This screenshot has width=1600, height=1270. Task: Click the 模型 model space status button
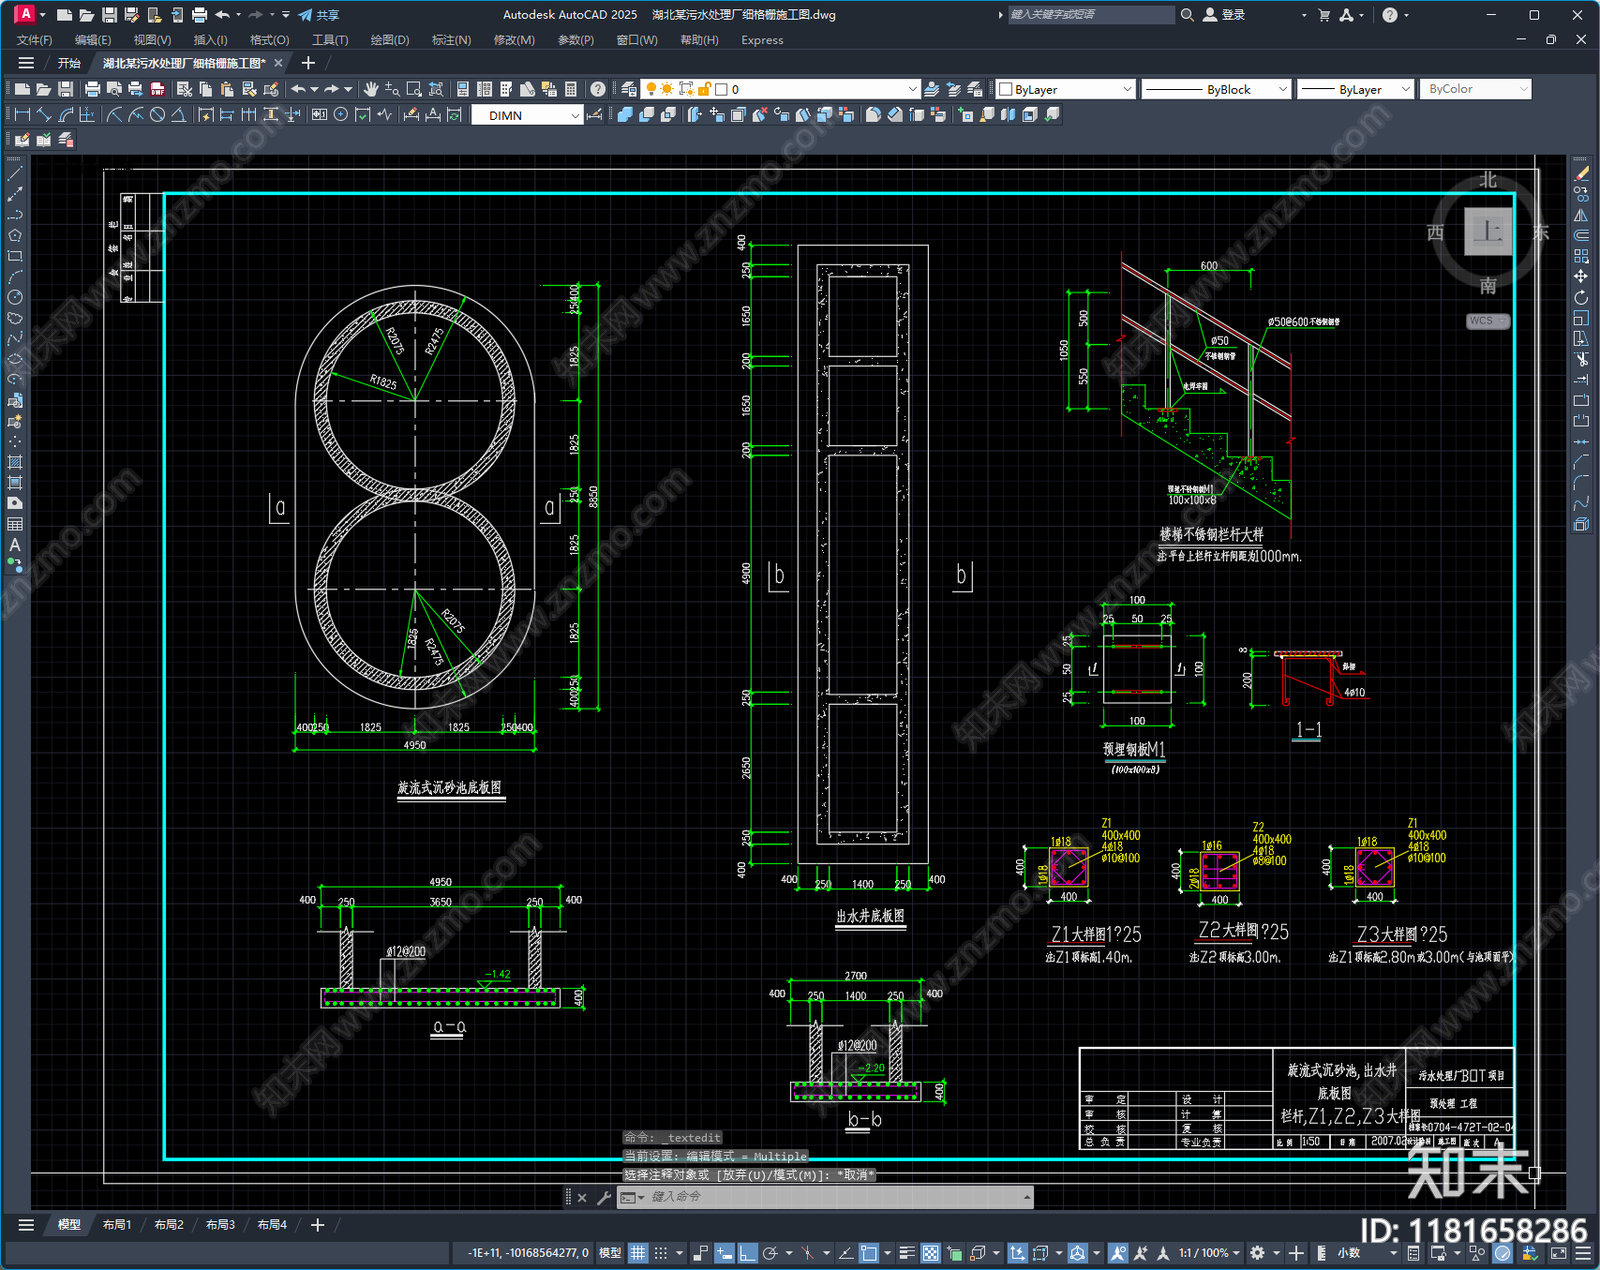click(610, 1253)
